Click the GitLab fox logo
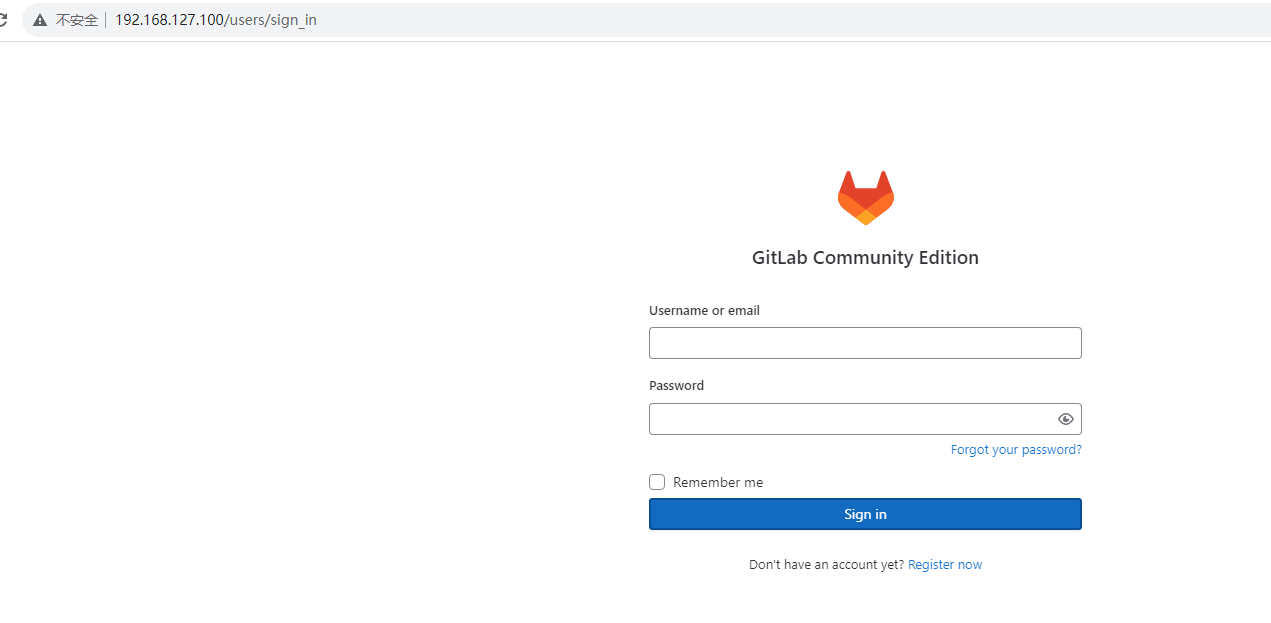The width and height of the screenshot is (1271, 623). click(x=865, y=197)
